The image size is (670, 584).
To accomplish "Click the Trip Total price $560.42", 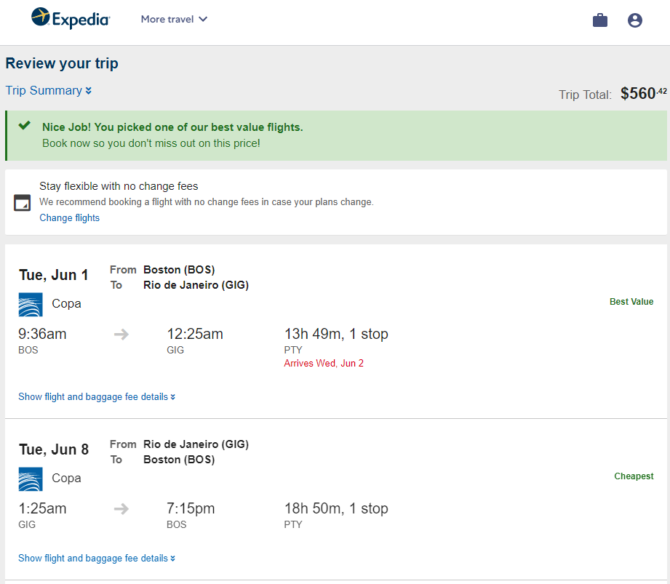I will pos(644,93).
